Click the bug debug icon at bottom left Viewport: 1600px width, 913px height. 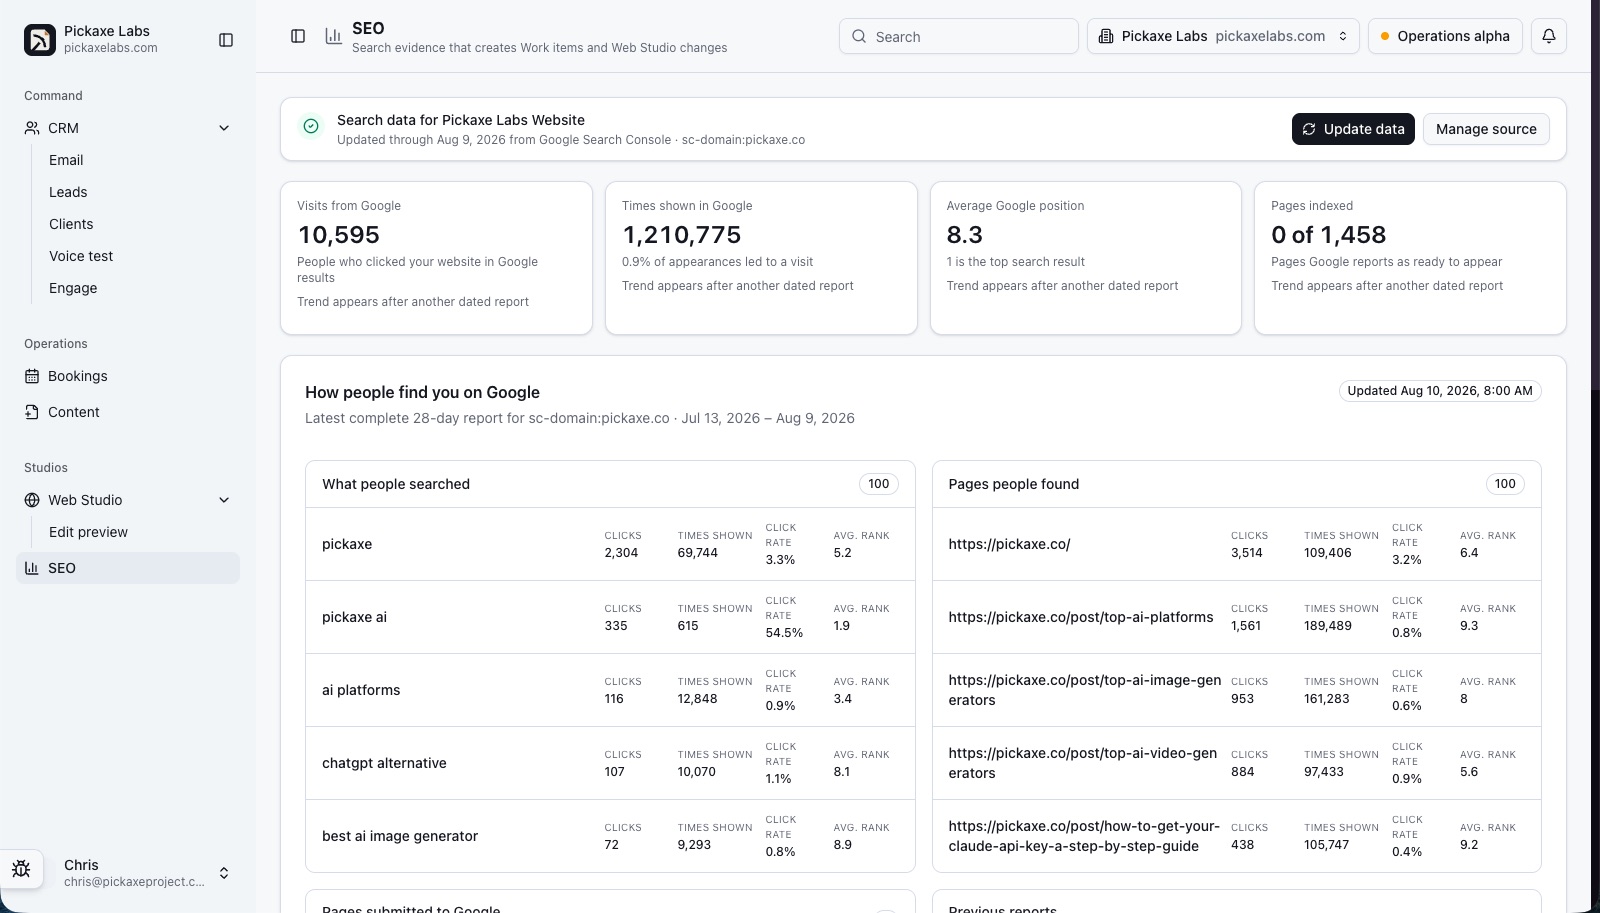[21, 869]
